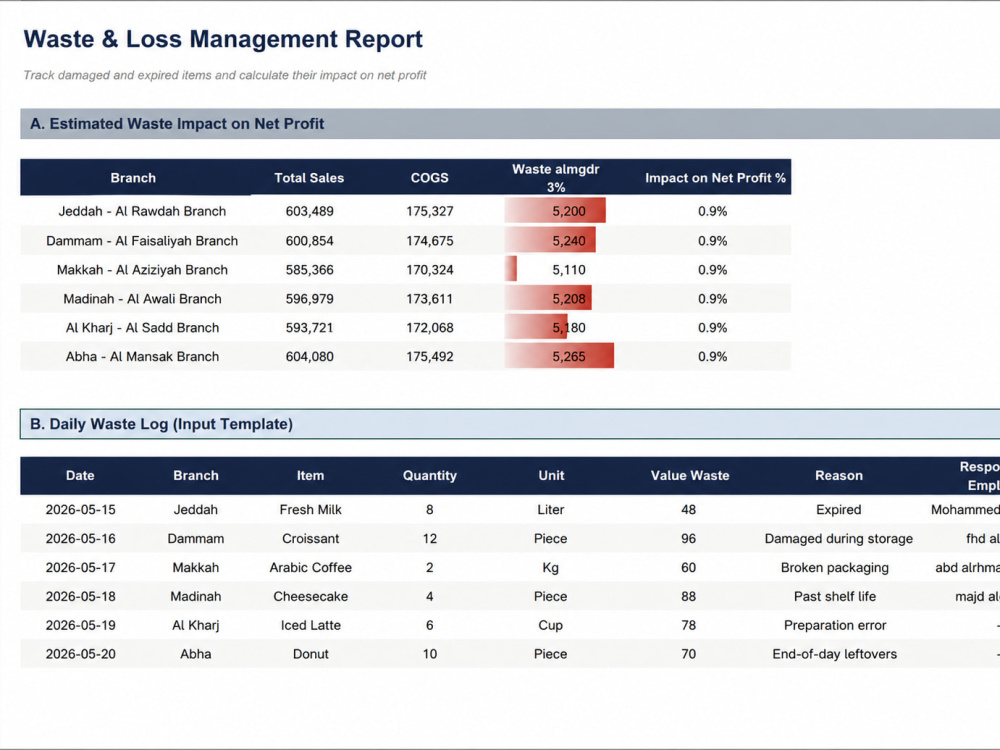Select the 'Waste almgdr 3%' column header
Viewport: 1000px width, 750px height.
pyautogui.click(x=556, y=178)
